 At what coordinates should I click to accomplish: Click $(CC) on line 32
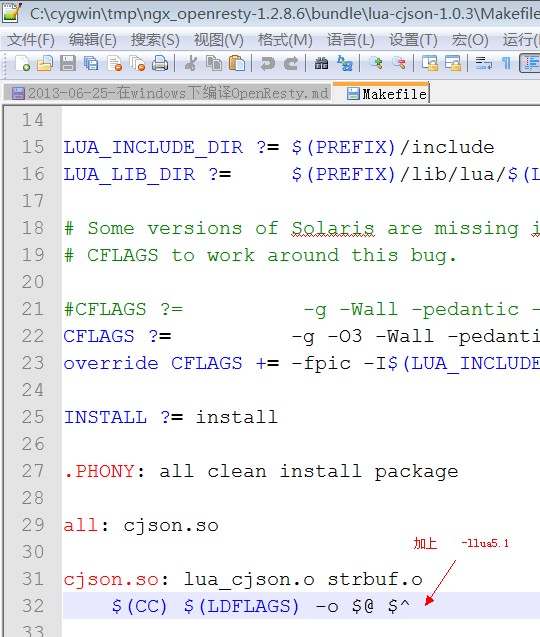[x=139, y=606]
